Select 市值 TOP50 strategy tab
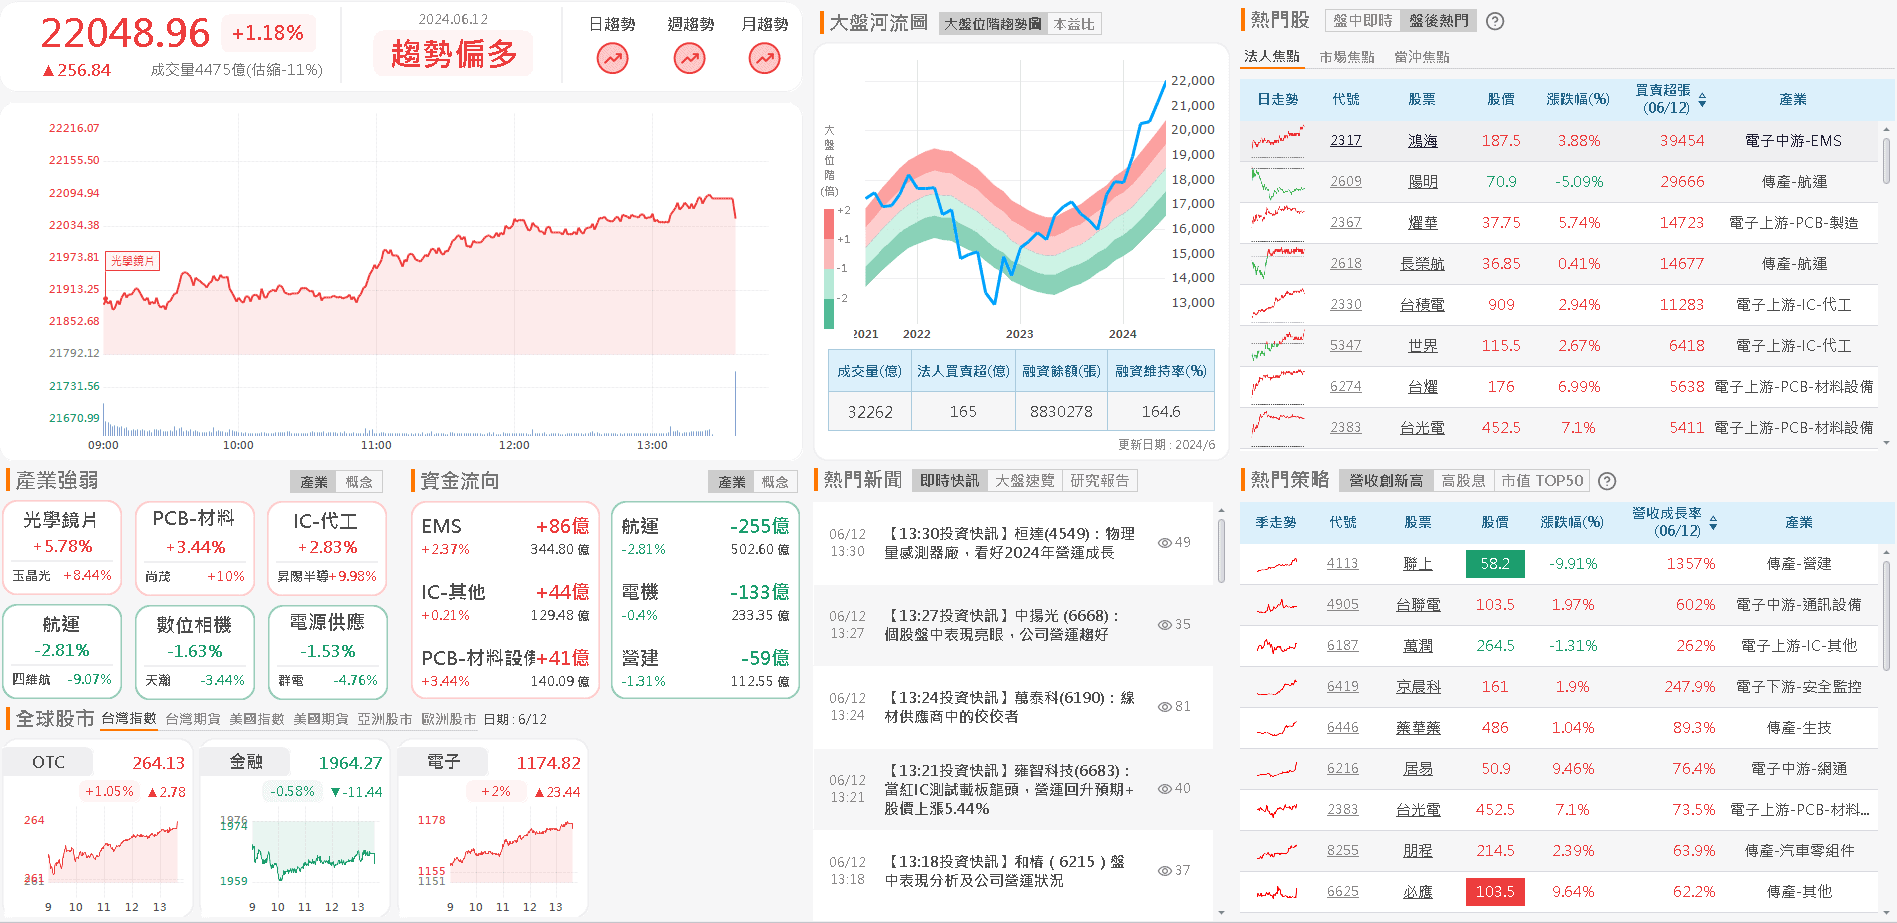 [x=1542, y=481]
